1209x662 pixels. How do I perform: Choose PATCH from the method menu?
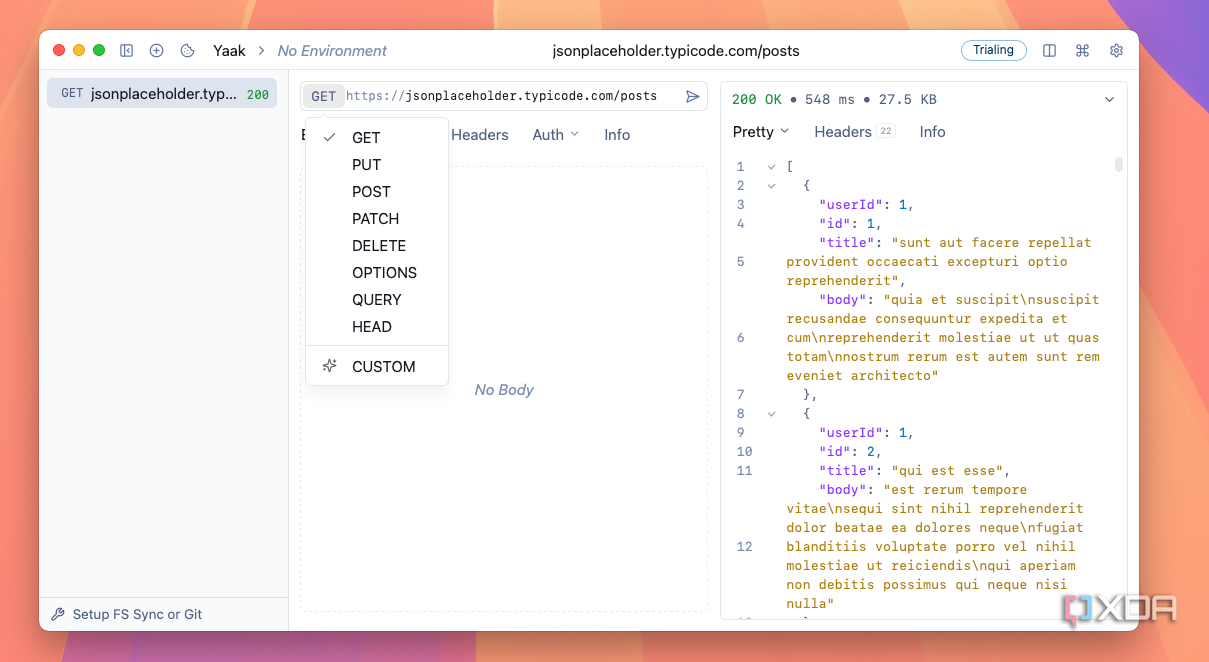[377, 219]
